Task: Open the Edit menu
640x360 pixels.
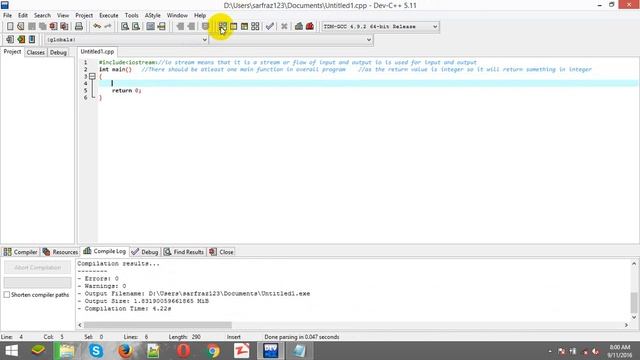Action: click(23, 16)
